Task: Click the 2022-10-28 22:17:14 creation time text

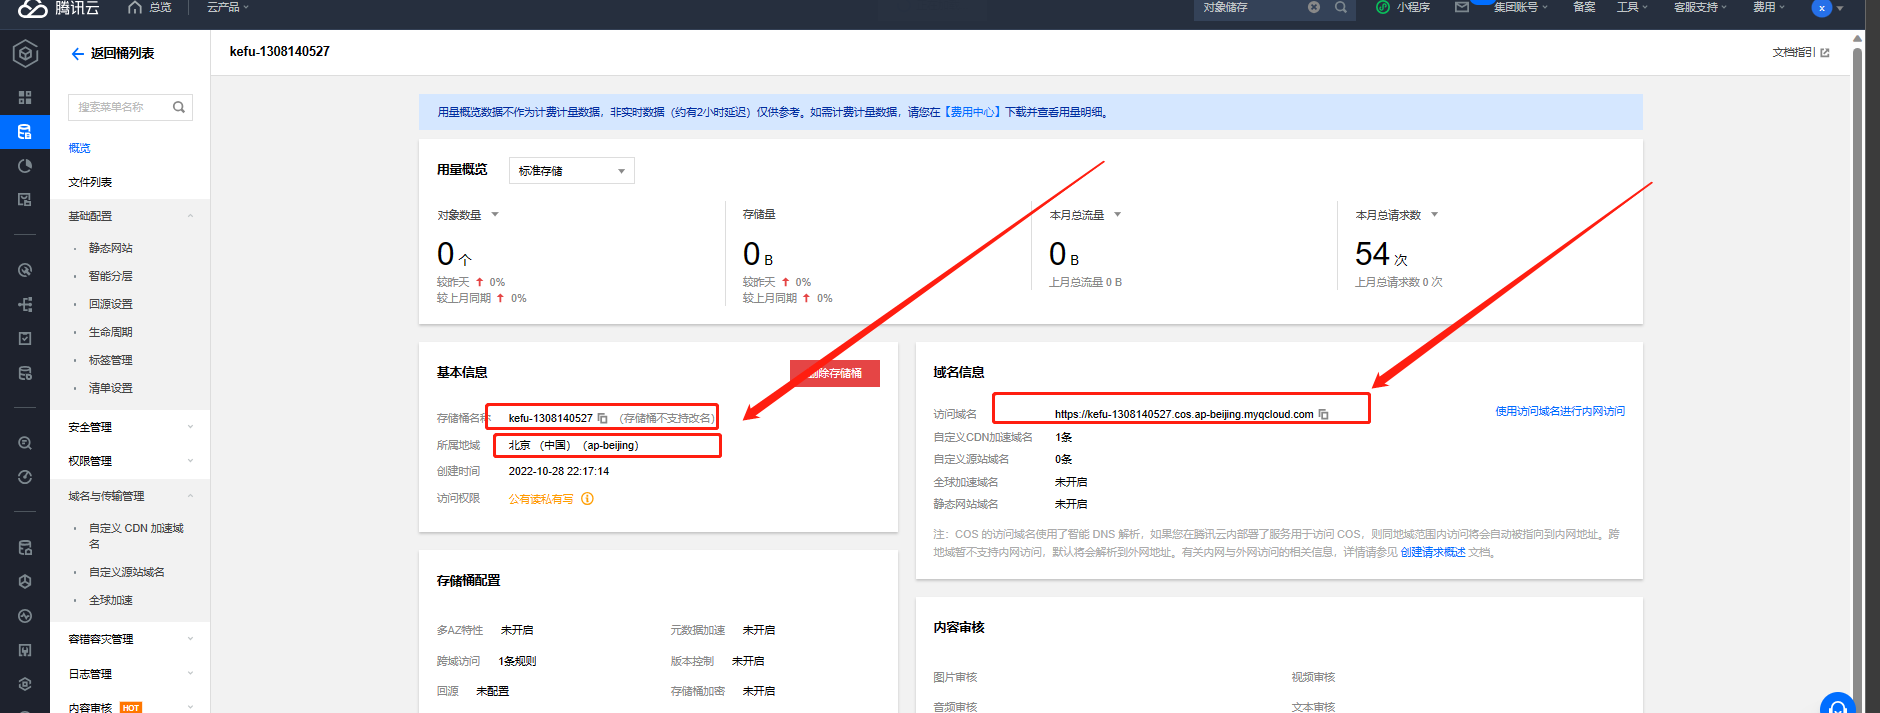Action: [558, 471]
